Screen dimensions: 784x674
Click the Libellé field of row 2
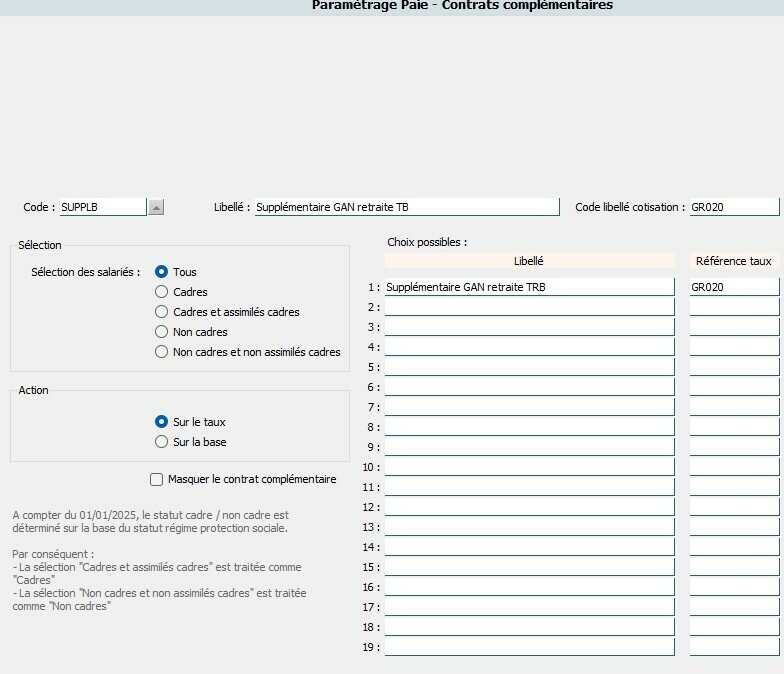pyautogui.click(x=530, y=307)
